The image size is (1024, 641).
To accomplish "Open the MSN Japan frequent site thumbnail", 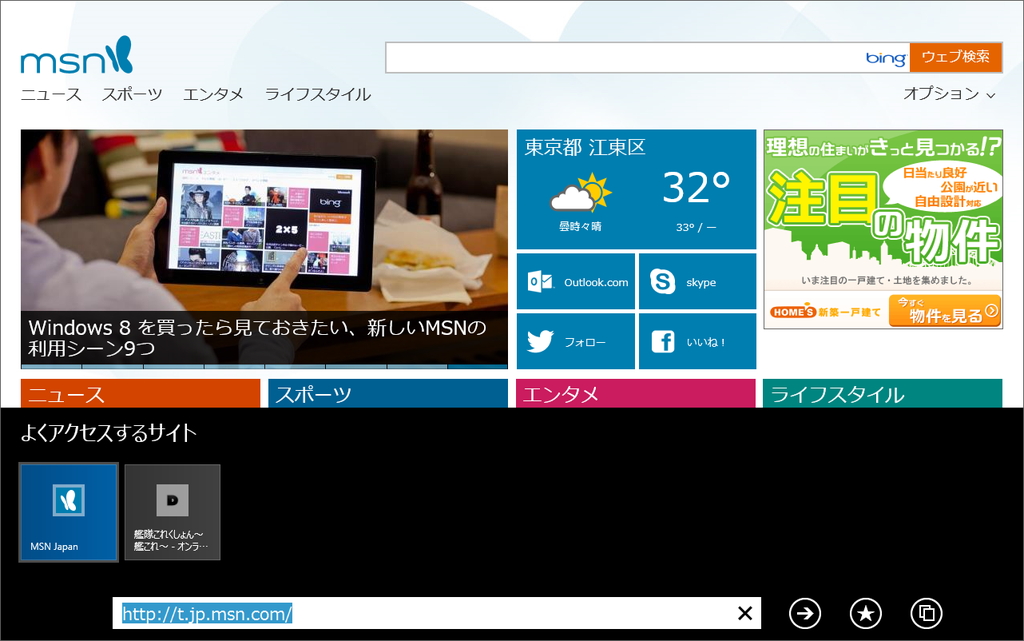I will coord(67,512).
